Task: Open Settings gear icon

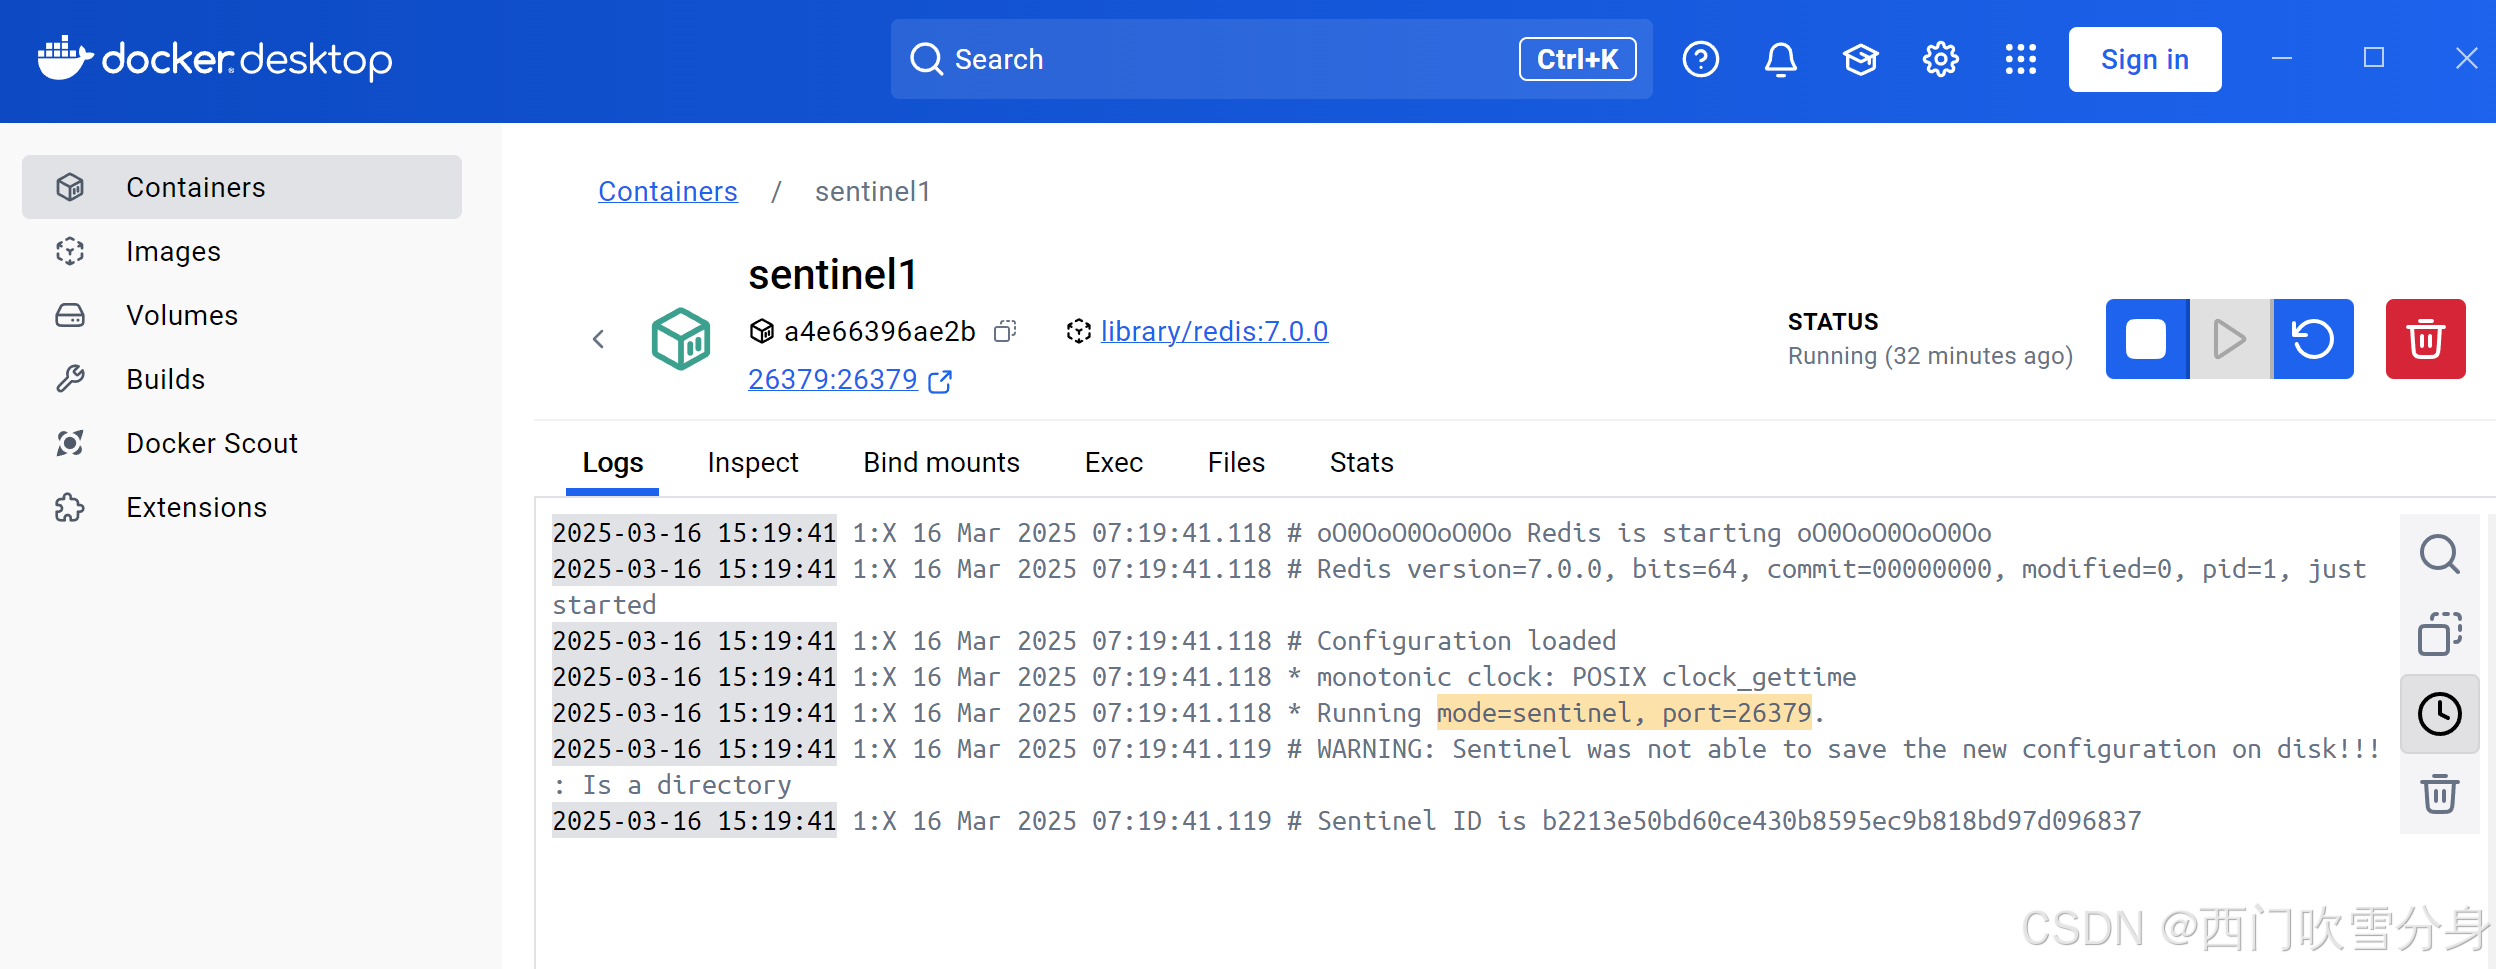Action: pos(1940,59)
